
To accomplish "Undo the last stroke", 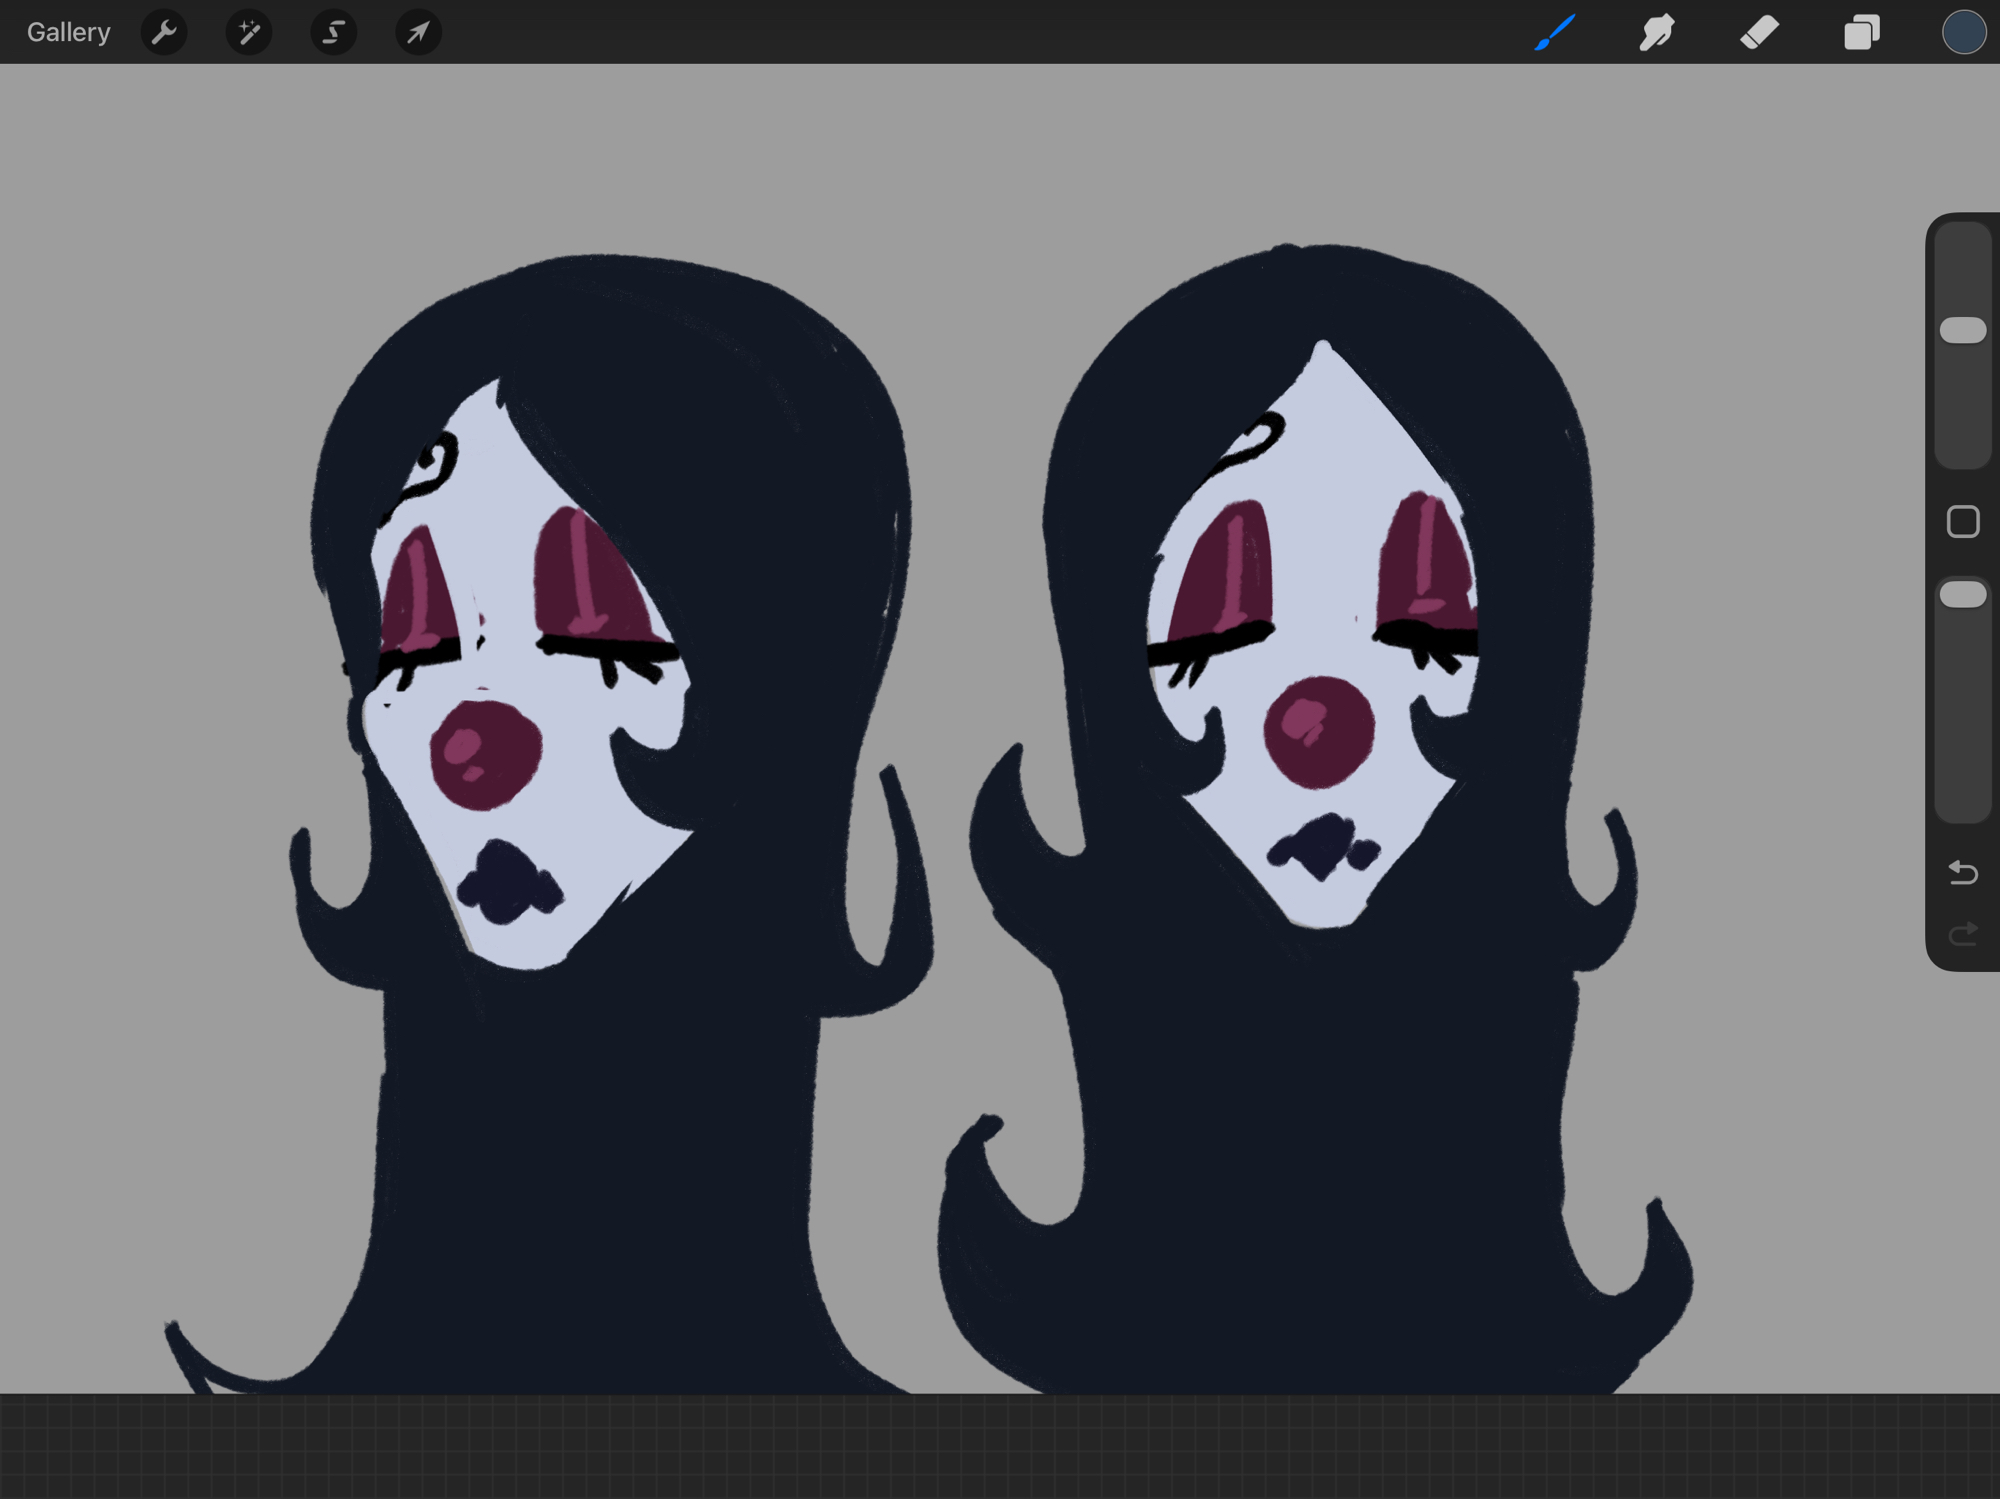I will [1963, 873].
